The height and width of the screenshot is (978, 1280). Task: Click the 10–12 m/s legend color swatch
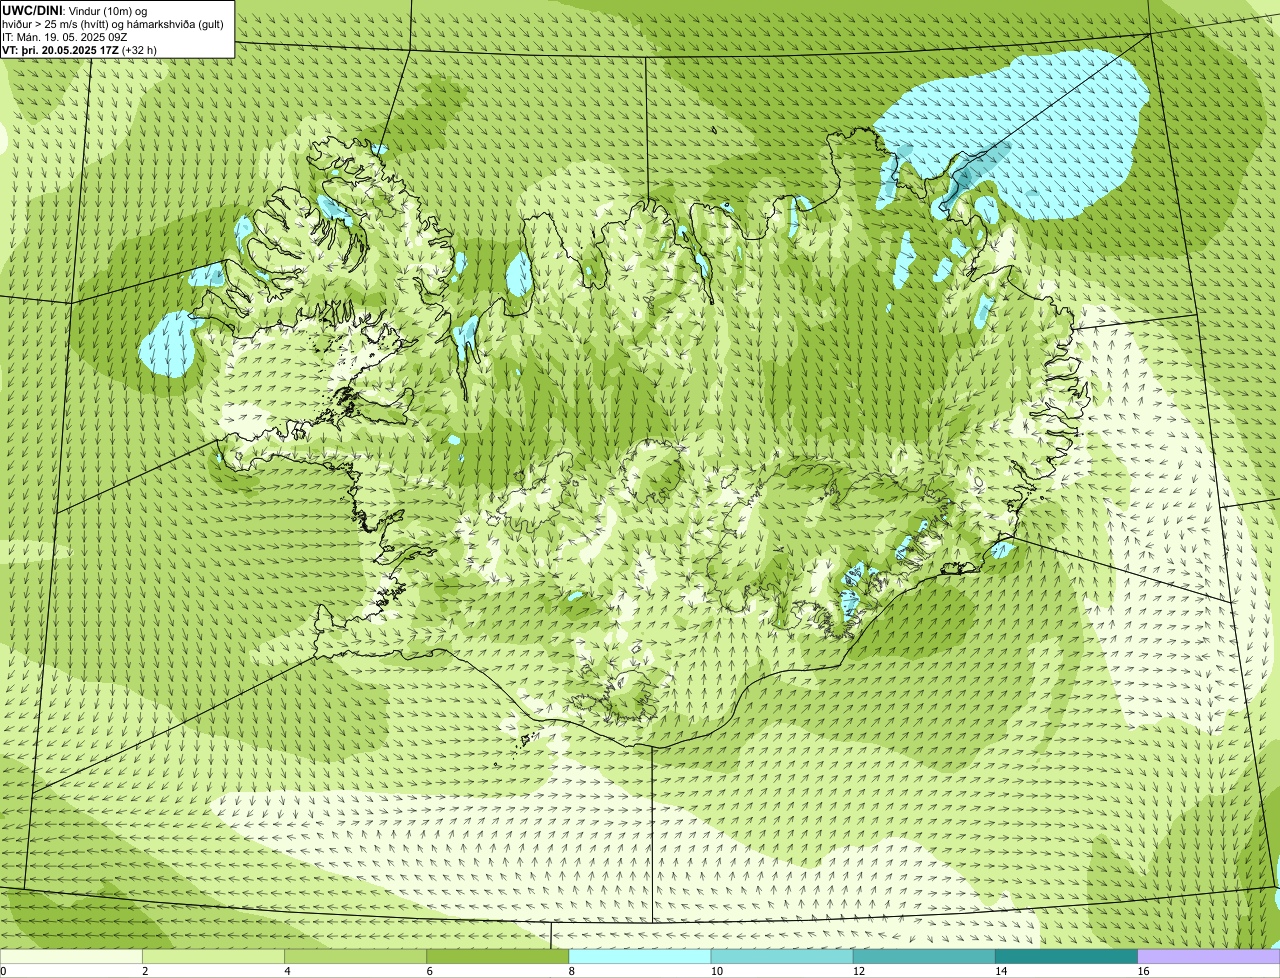pos(782,956)
